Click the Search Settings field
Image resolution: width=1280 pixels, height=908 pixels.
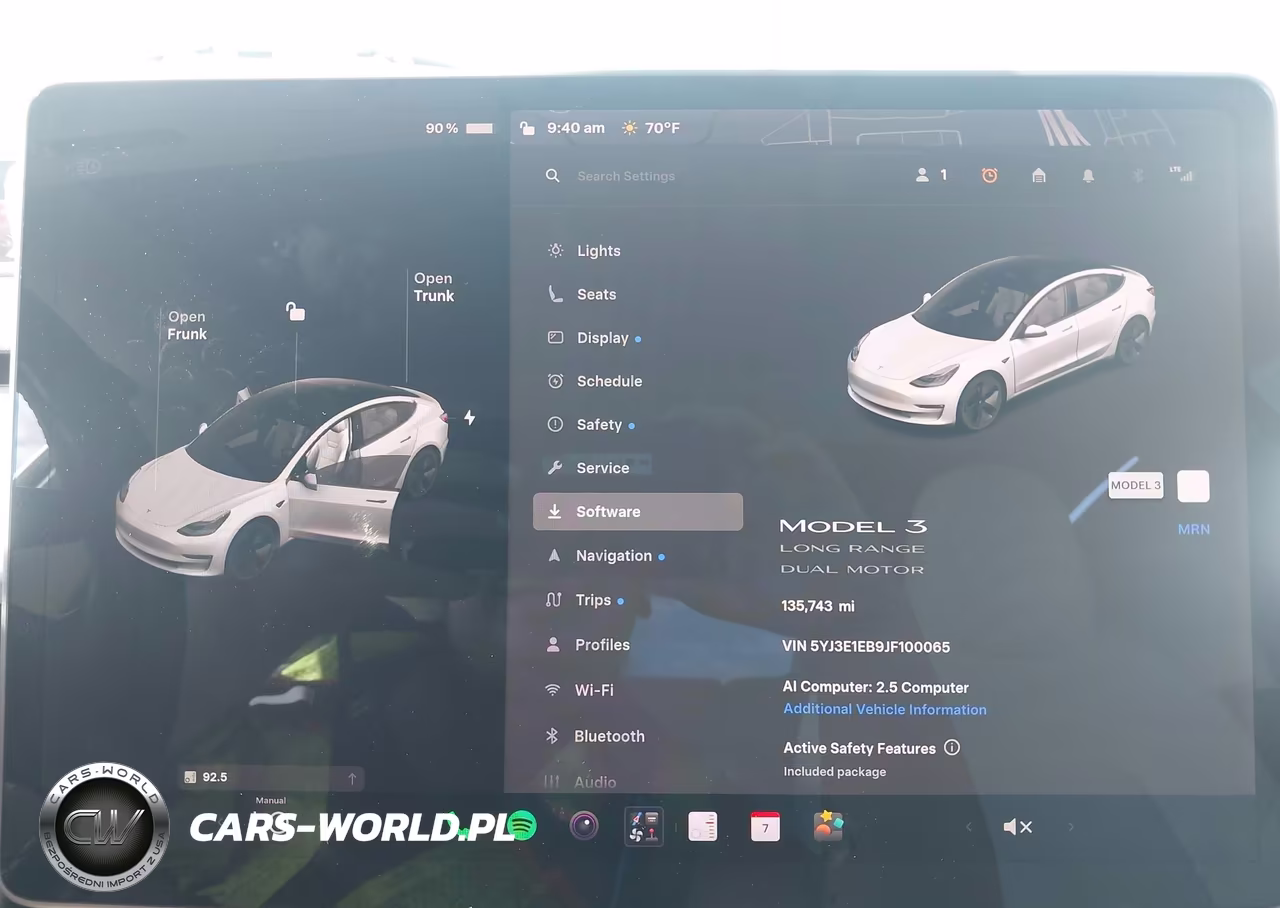(x=626, y=176)
